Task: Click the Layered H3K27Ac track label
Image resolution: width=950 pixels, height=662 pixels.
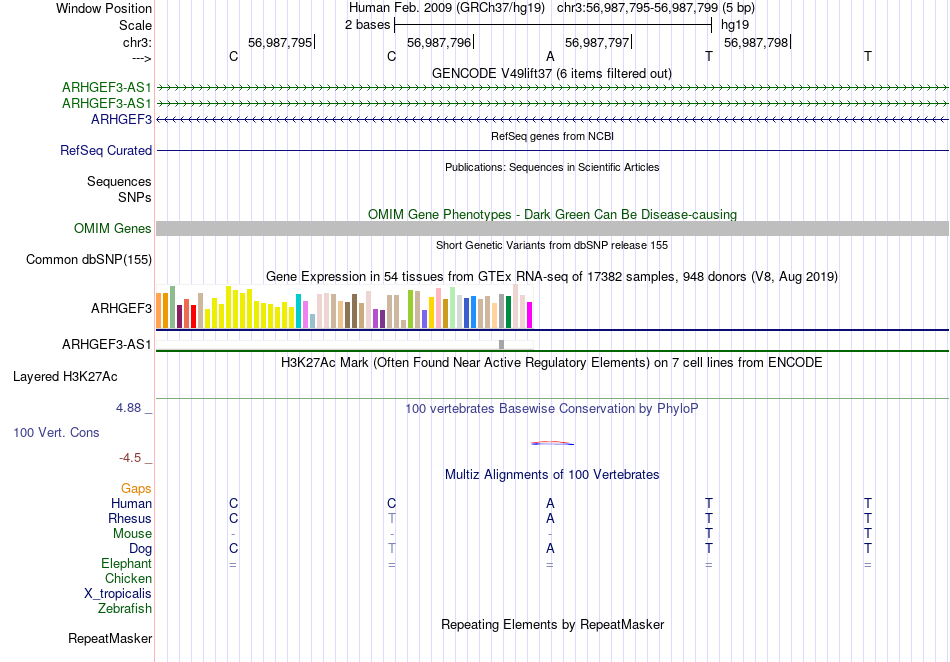Action: click(65, 377)
